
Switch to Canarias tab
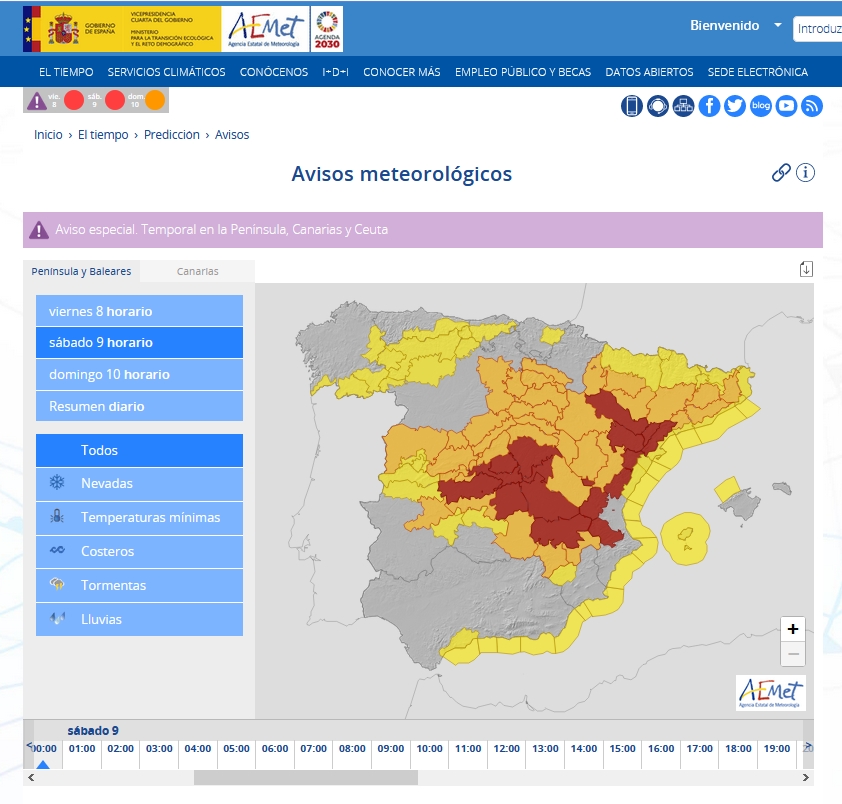click(198, 271)
